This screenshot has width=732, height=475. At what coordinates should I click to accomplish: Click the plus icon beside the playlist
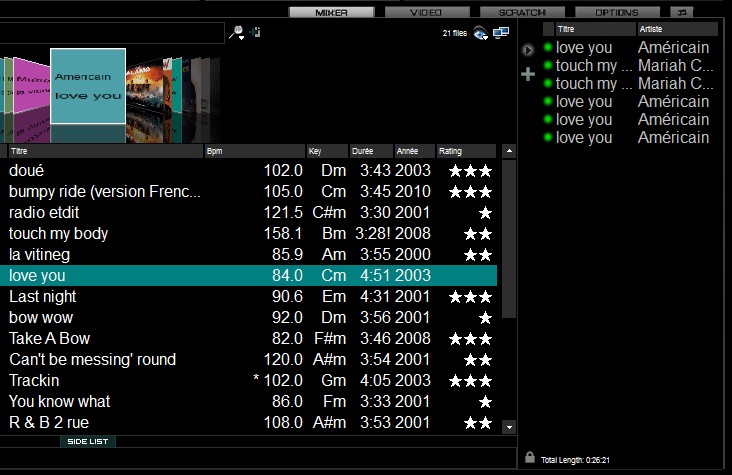(529, 74)
